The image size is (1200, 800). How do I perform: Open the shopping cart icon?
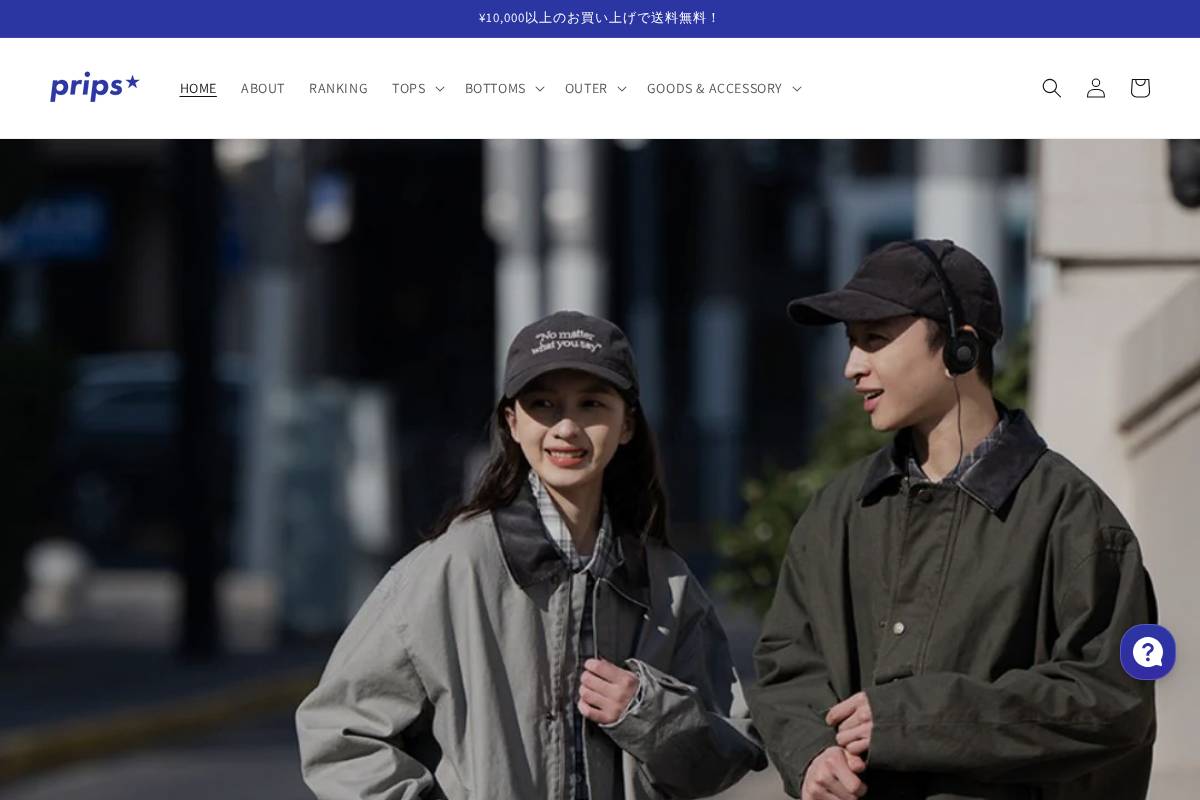1139,88
